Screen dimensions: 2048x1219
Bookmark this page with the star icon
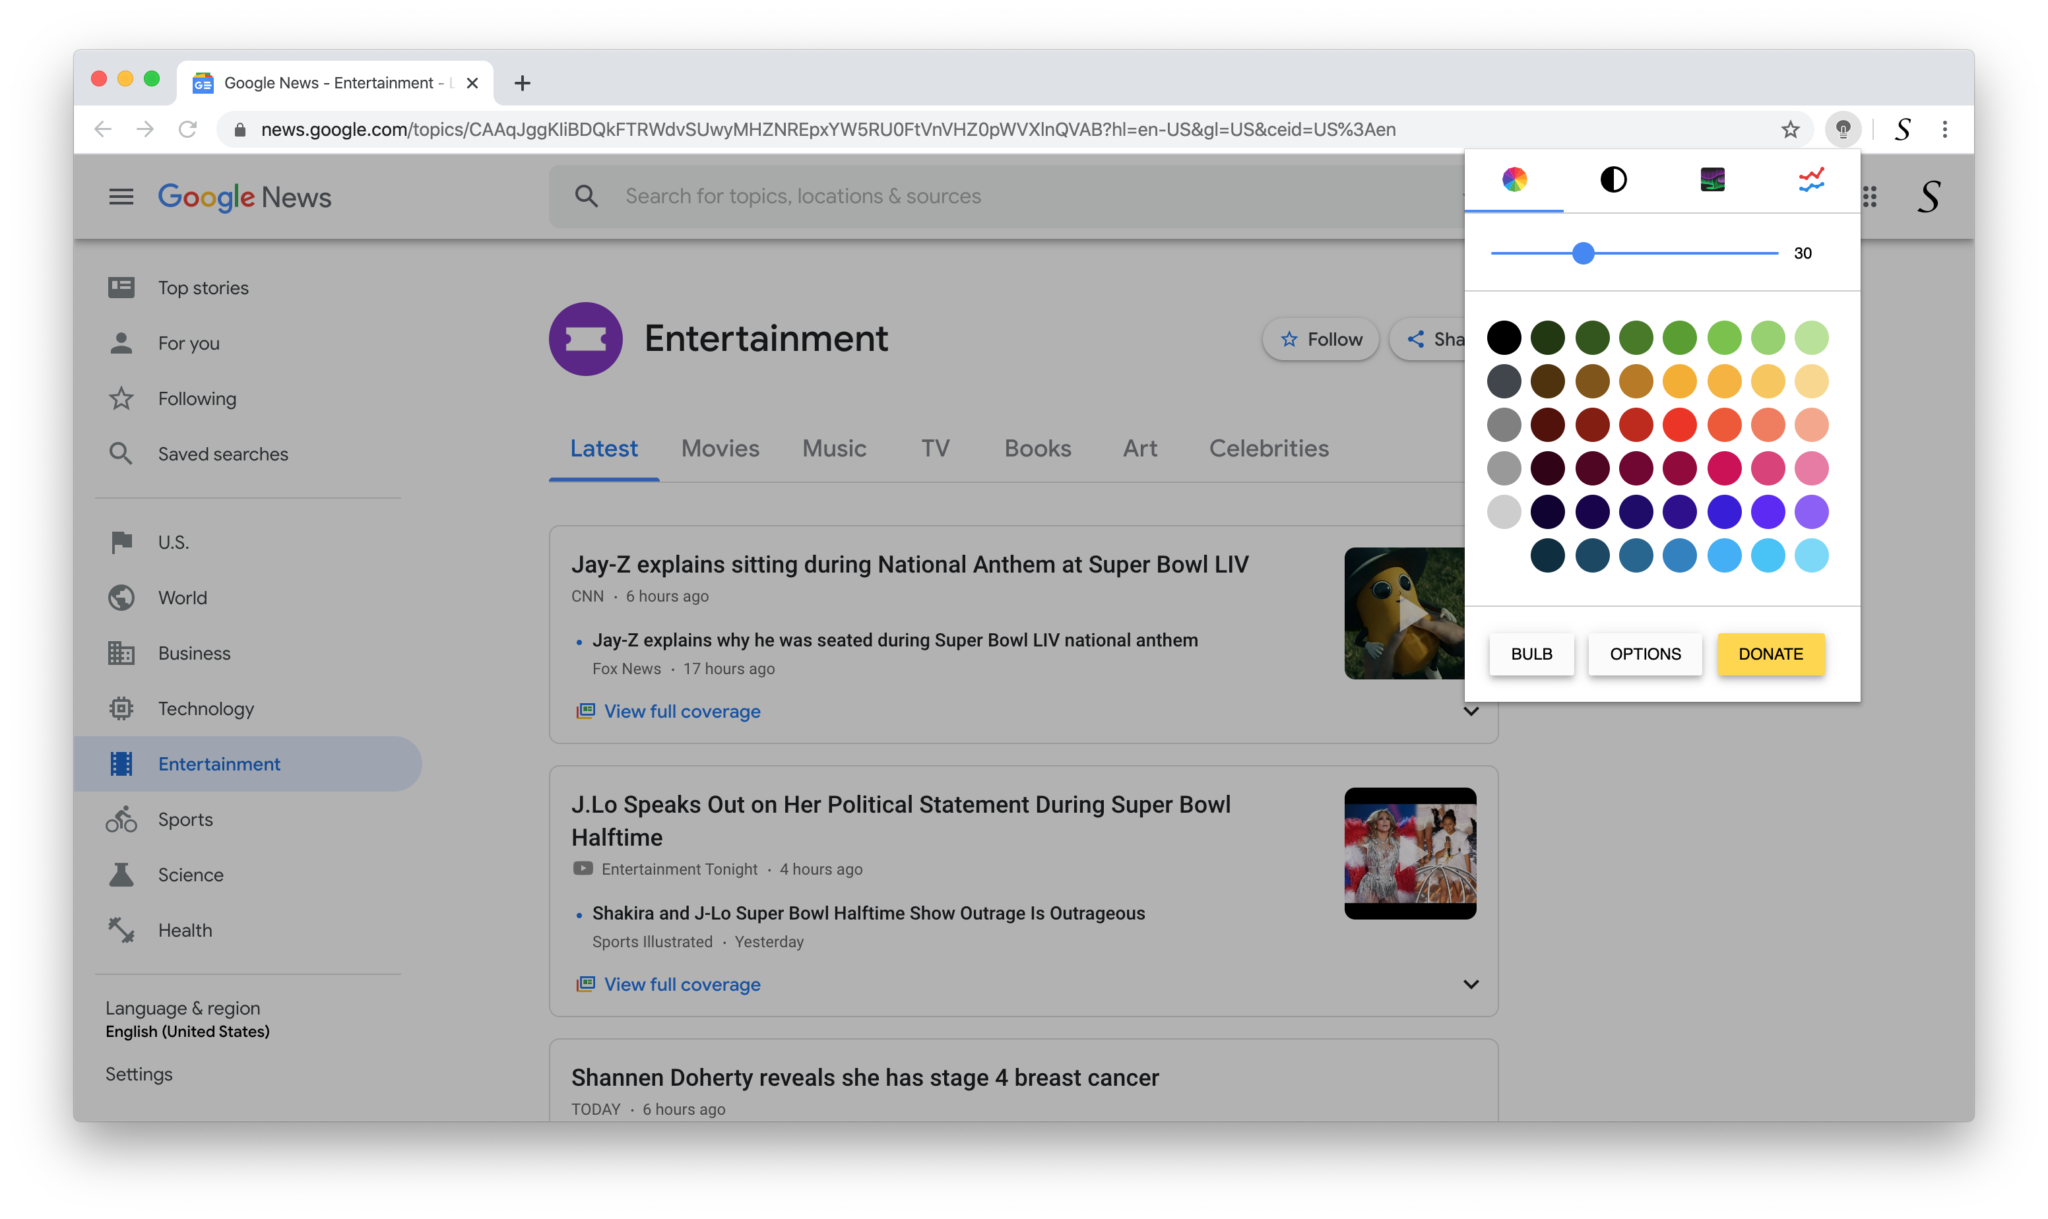click(1790, 129)
